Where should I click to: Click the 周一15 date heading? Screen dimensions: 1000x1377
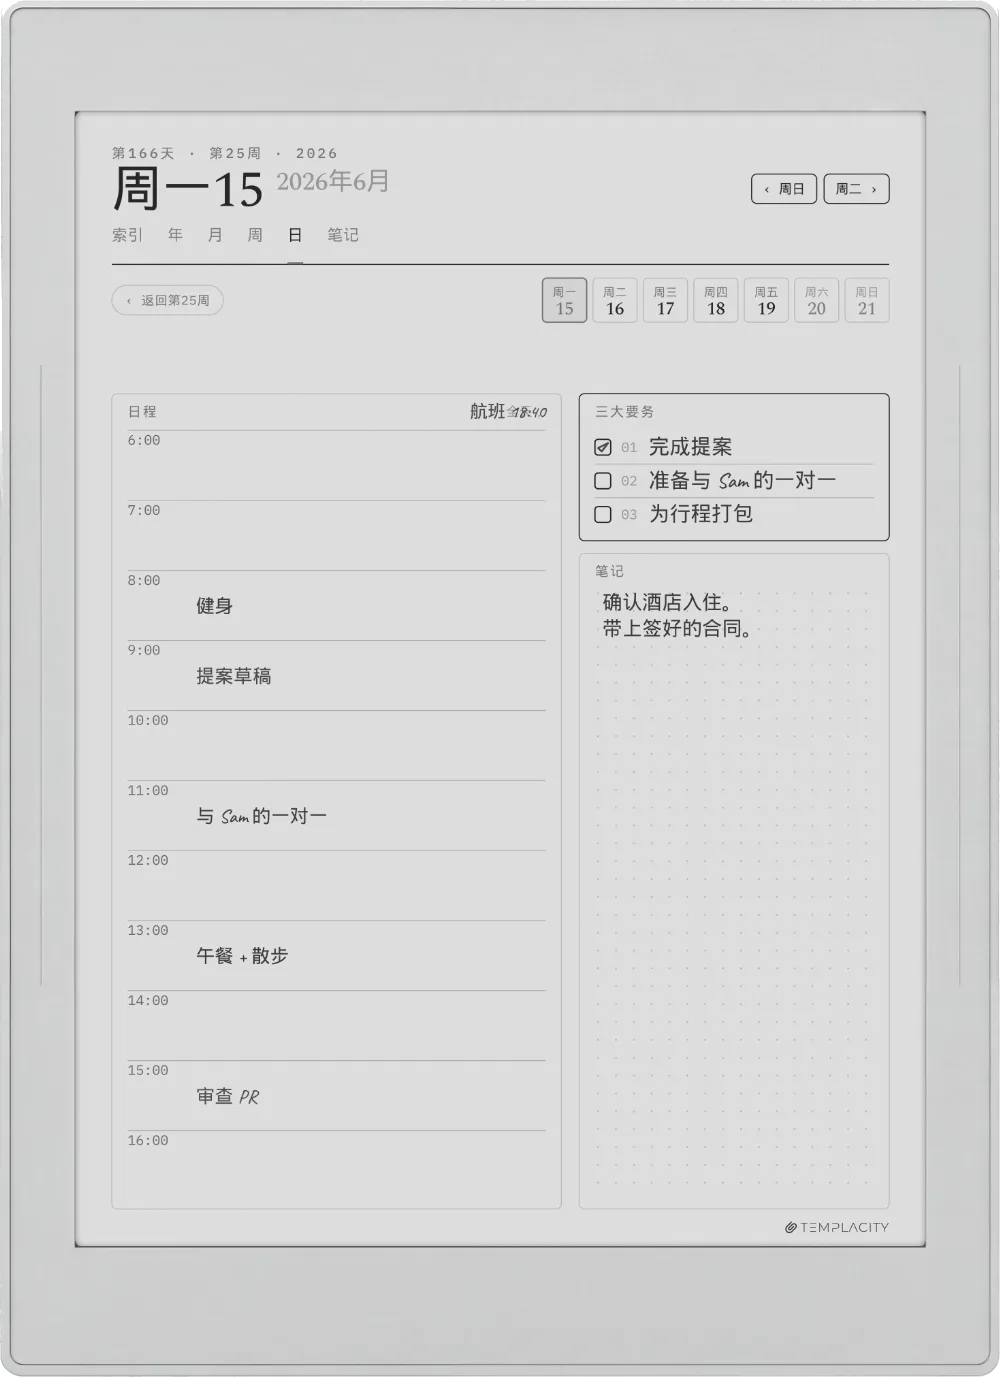click(188, 189)
